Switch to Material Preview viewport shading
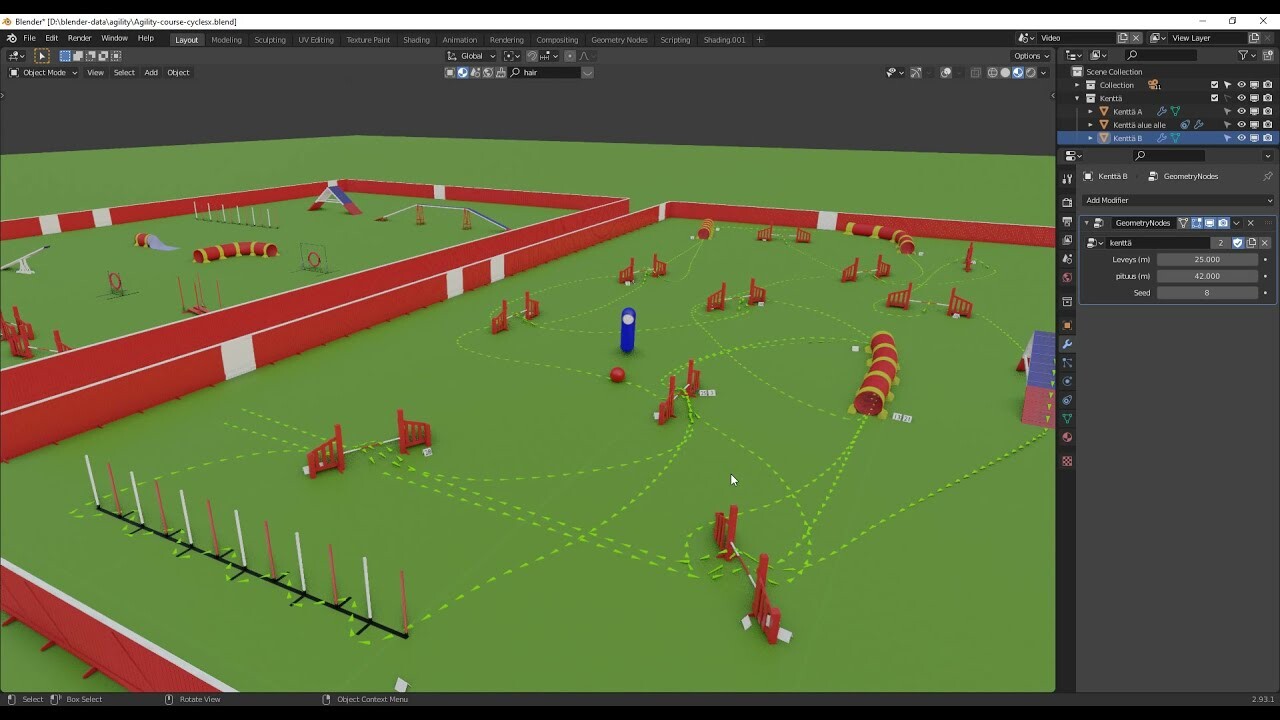 click(1017, 72)
